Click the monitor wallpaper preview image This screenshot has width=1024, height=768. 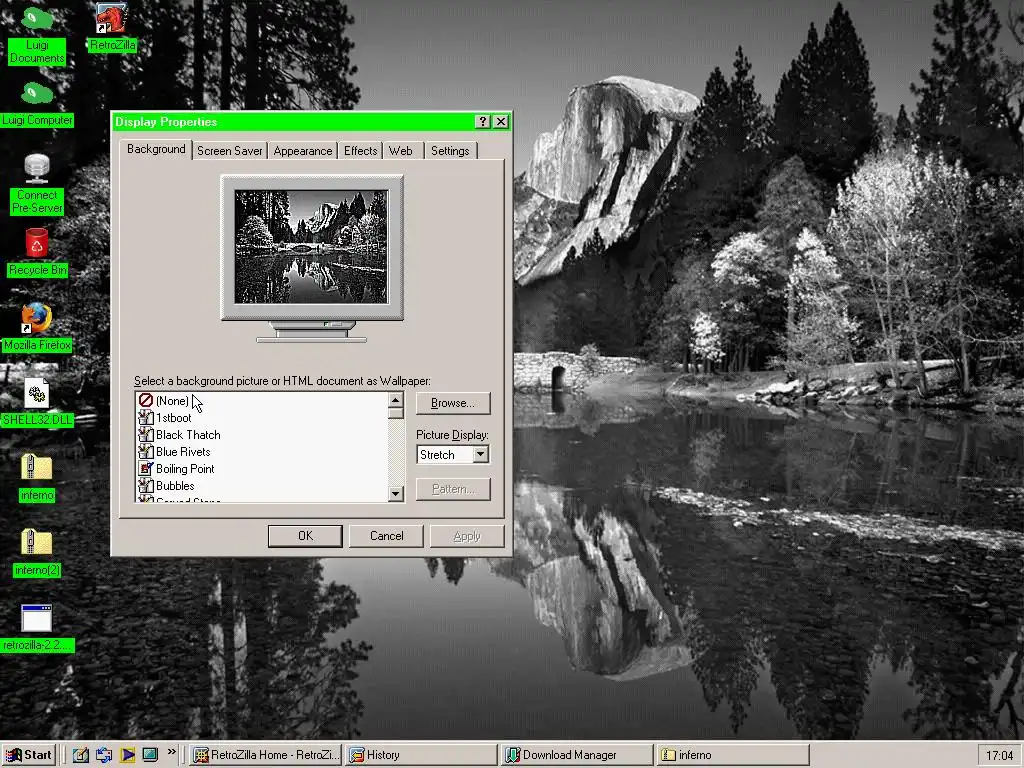(x=311, y=247)
